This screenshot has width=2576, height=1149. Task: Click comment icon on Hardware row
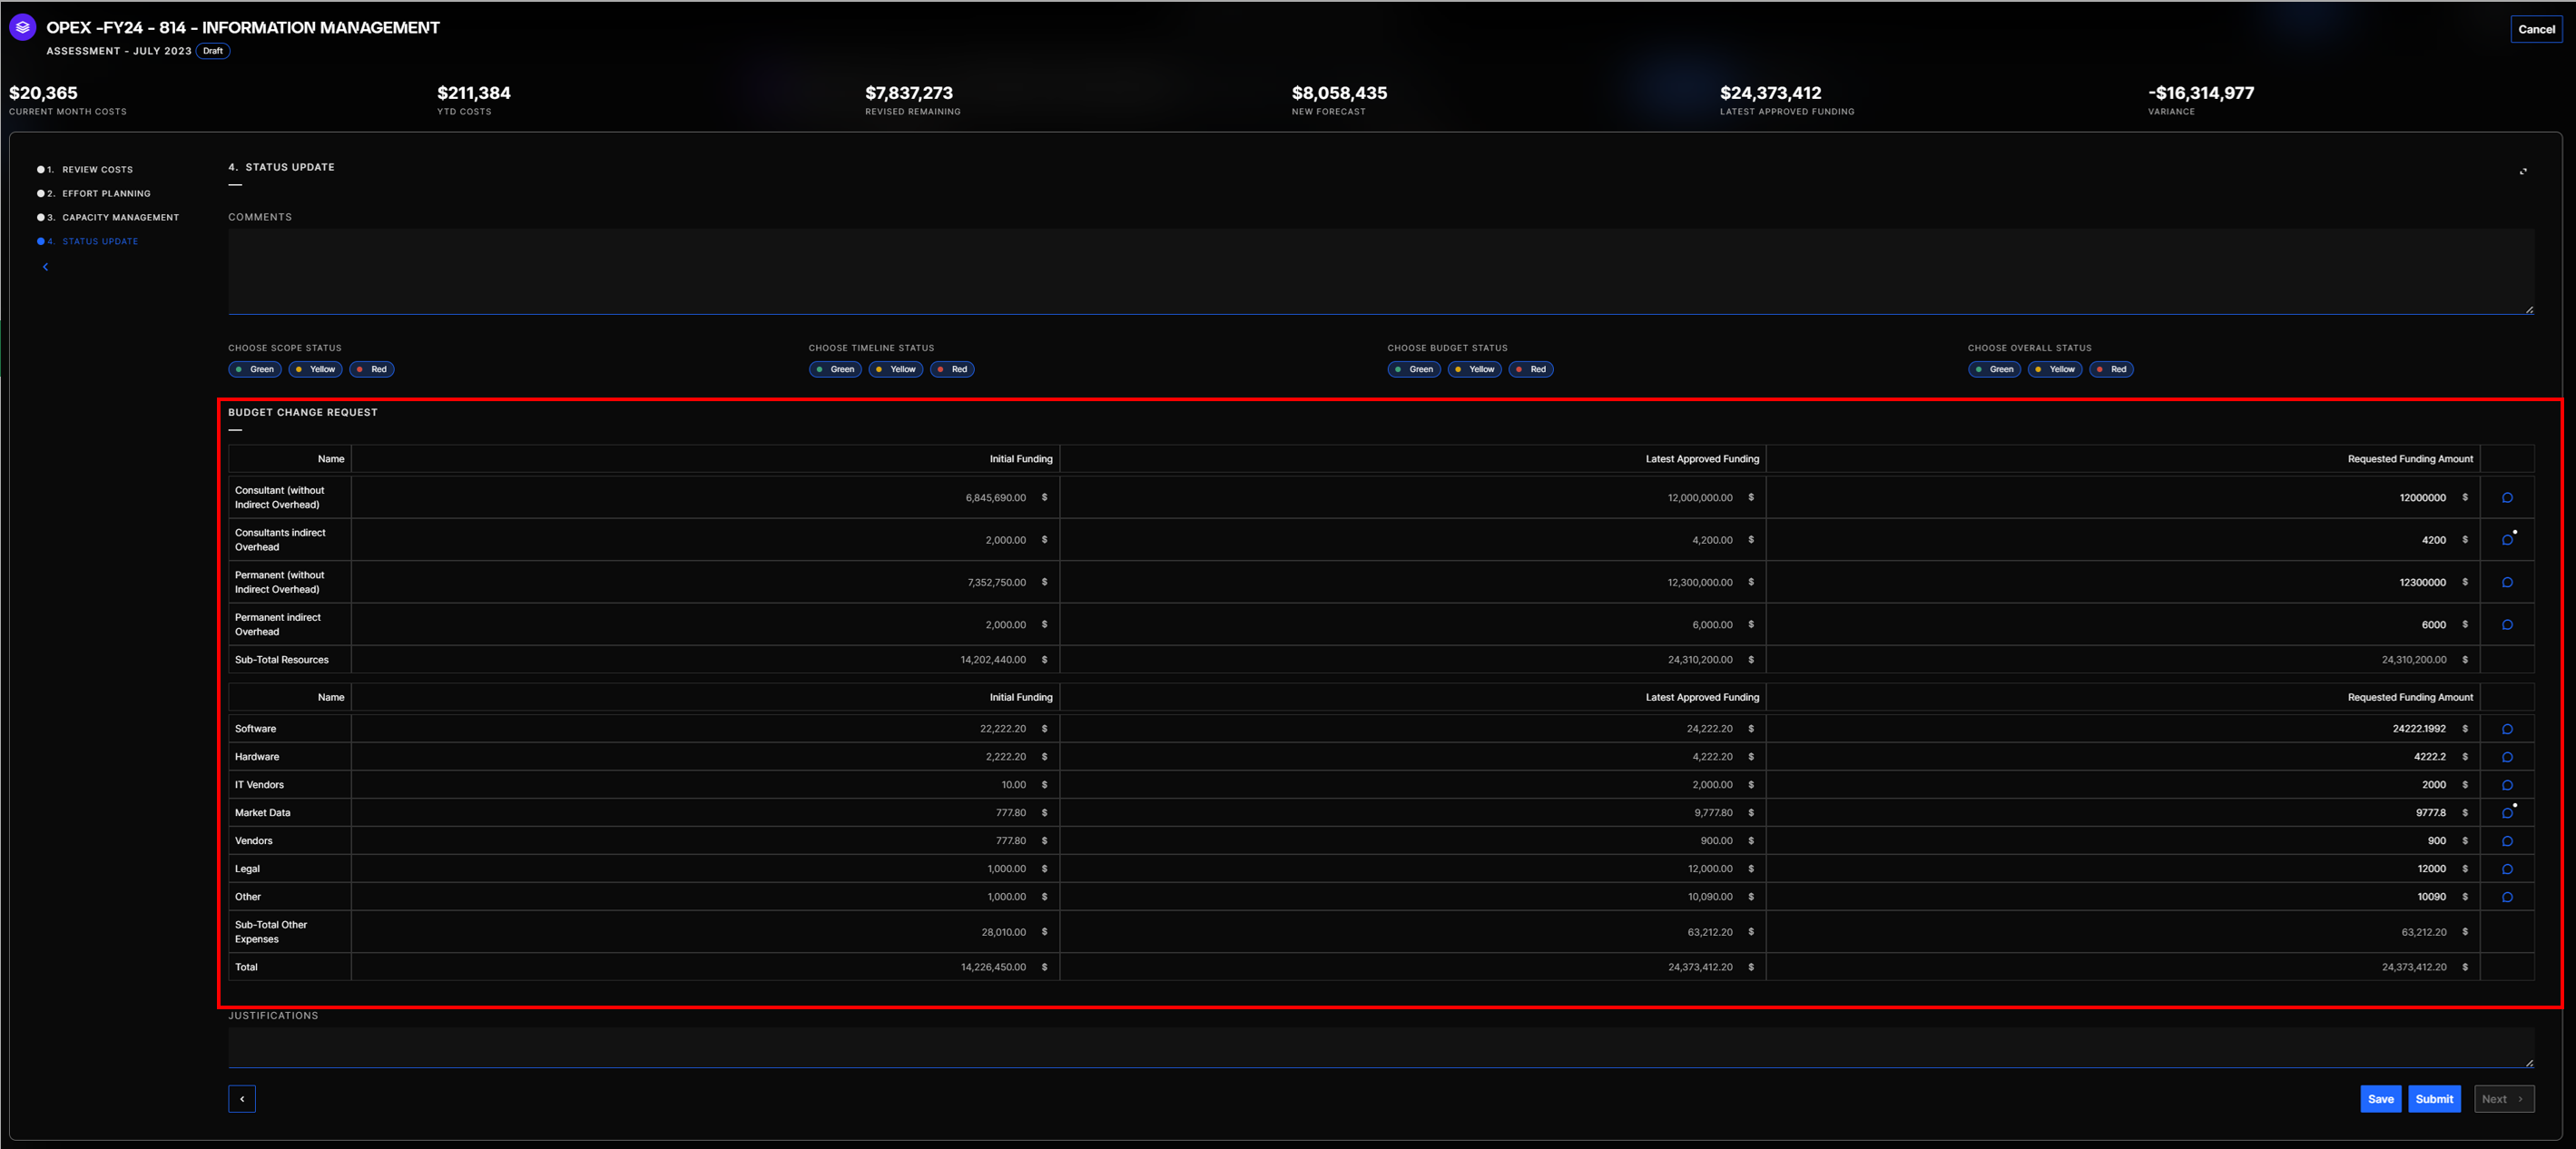click(x=2507, y=757)
